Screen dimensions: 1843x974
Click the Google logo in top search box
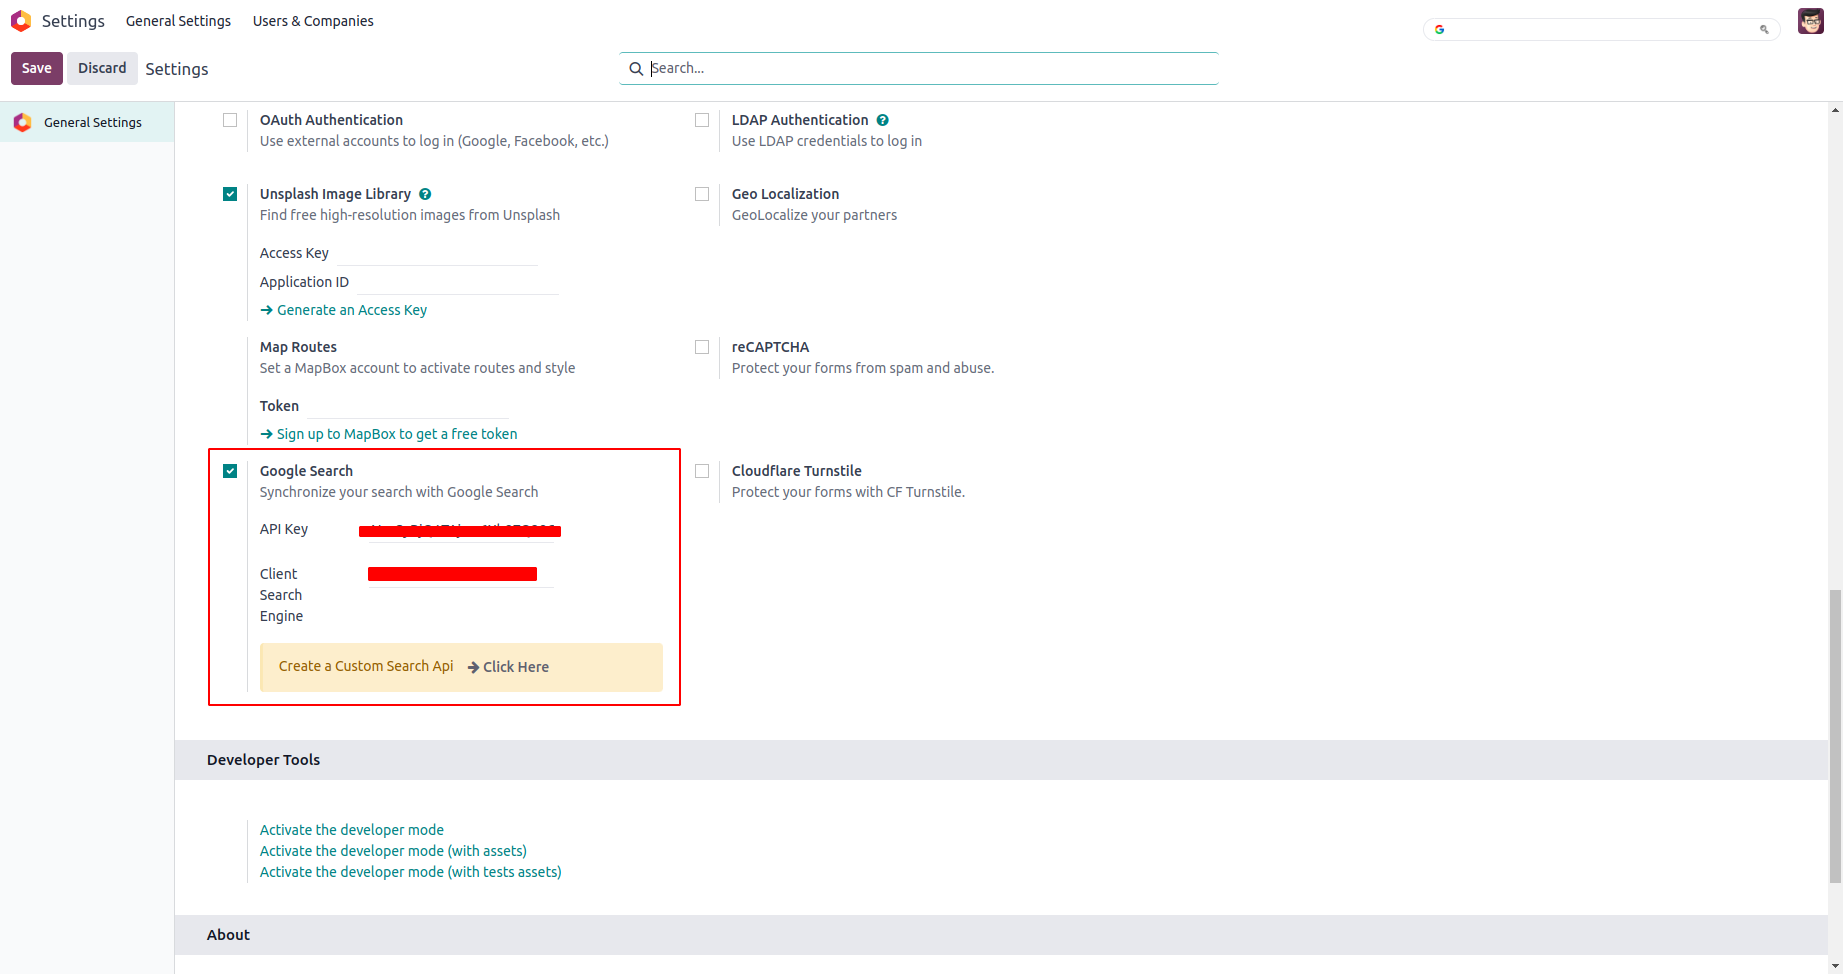click(x=1439, y=29)
